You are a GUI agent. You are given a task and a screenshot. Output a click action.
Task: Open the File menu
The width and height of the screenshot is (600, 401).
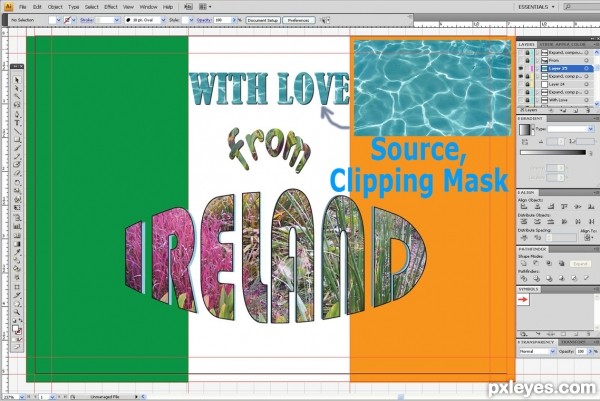coord(23,7)
